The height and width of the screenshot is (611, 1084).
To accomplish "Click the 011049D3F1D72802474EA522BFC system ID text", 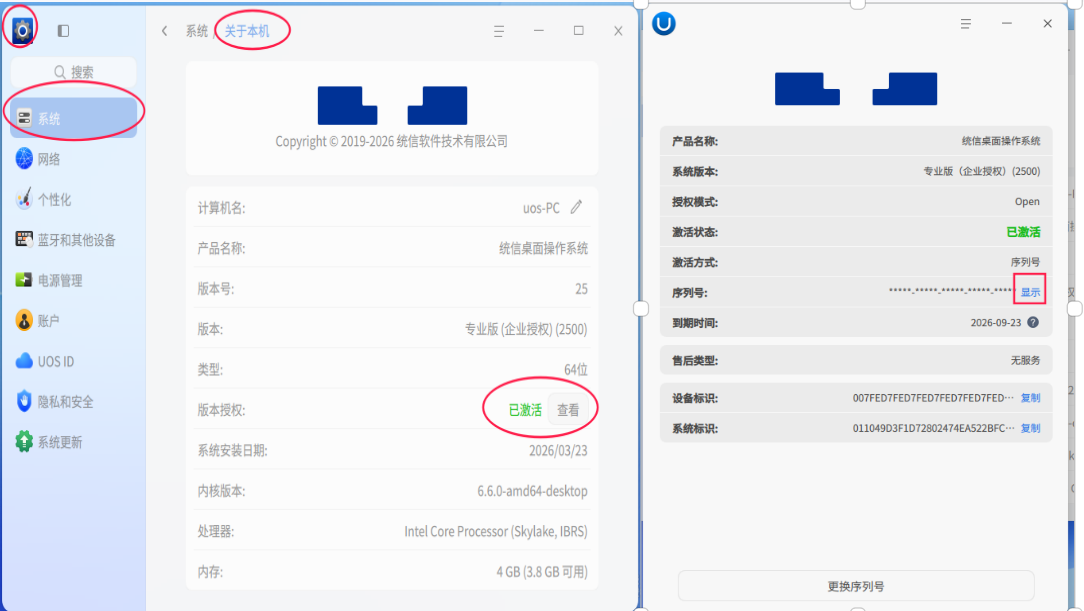I will pyautogui.click(x=933, y=429).
